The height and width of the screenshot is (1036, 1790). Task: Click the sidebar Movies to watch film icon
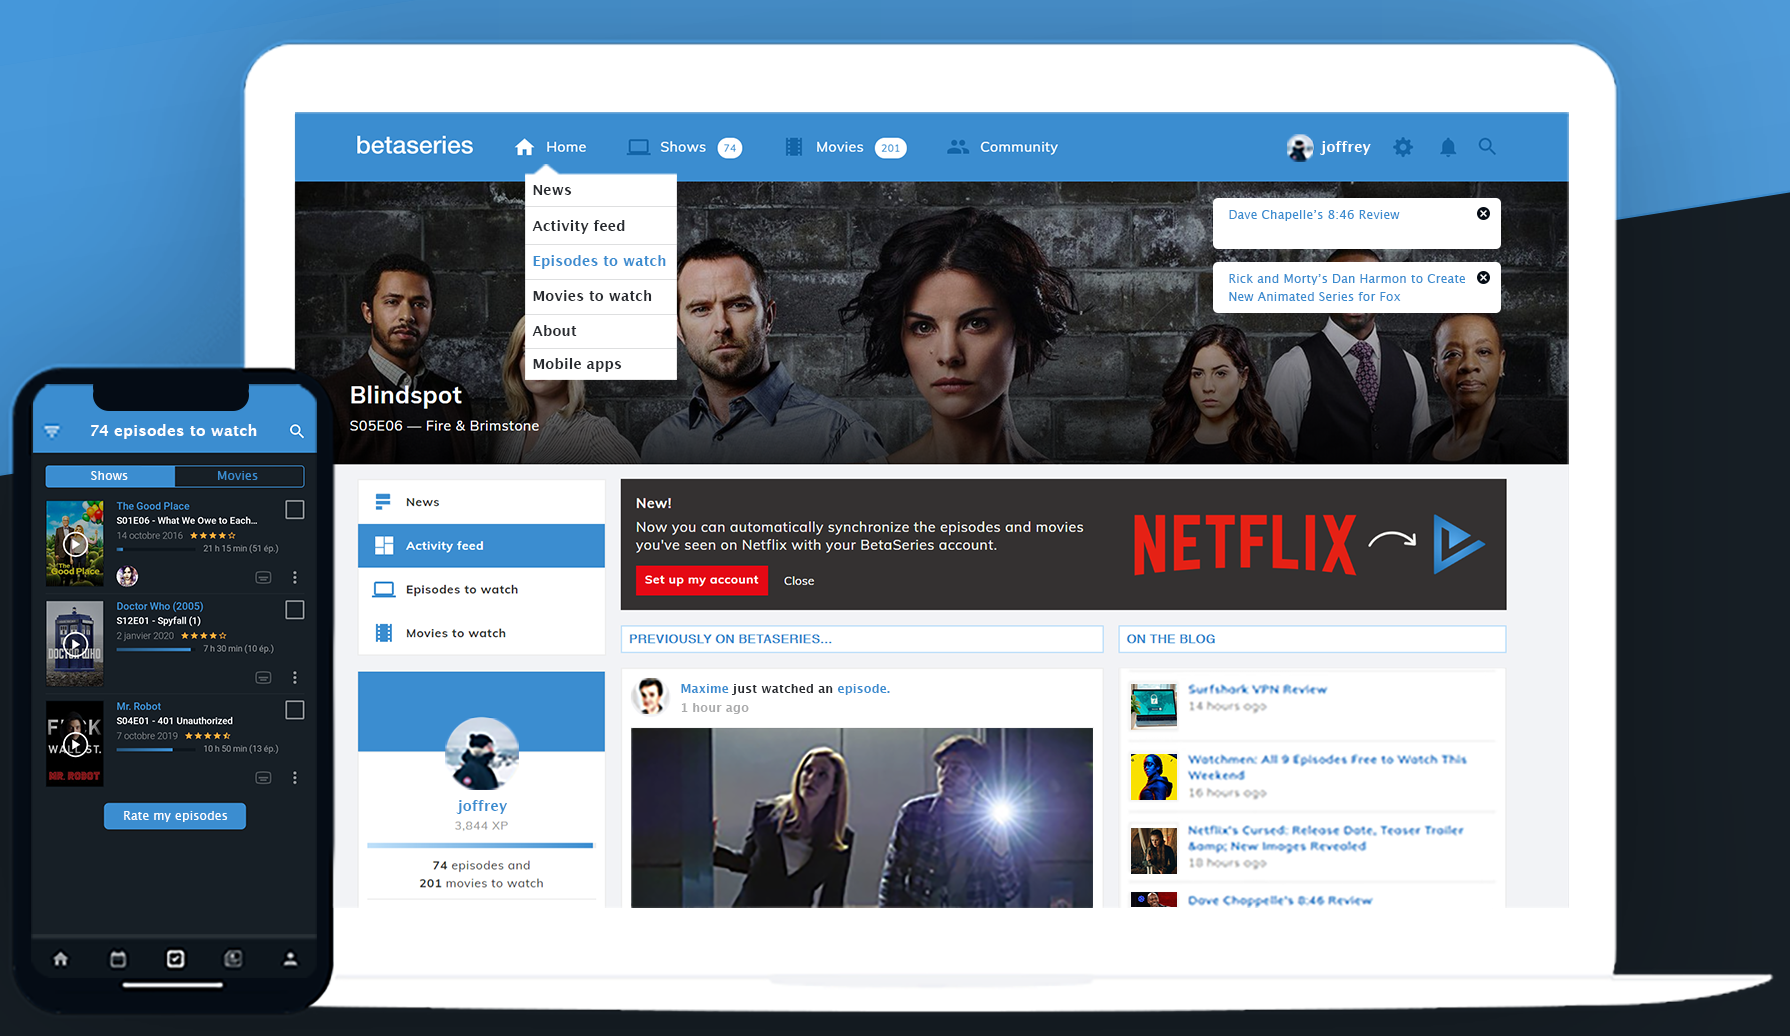click(x=384, y=633)
